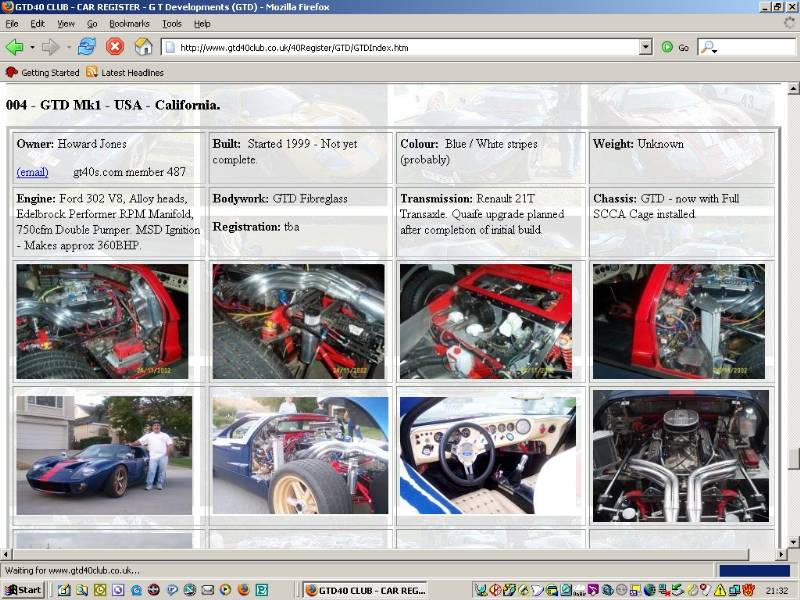Click the teal icon after Firefox in Quick Launch
The image size is (800, 600).
coord(262,590)
